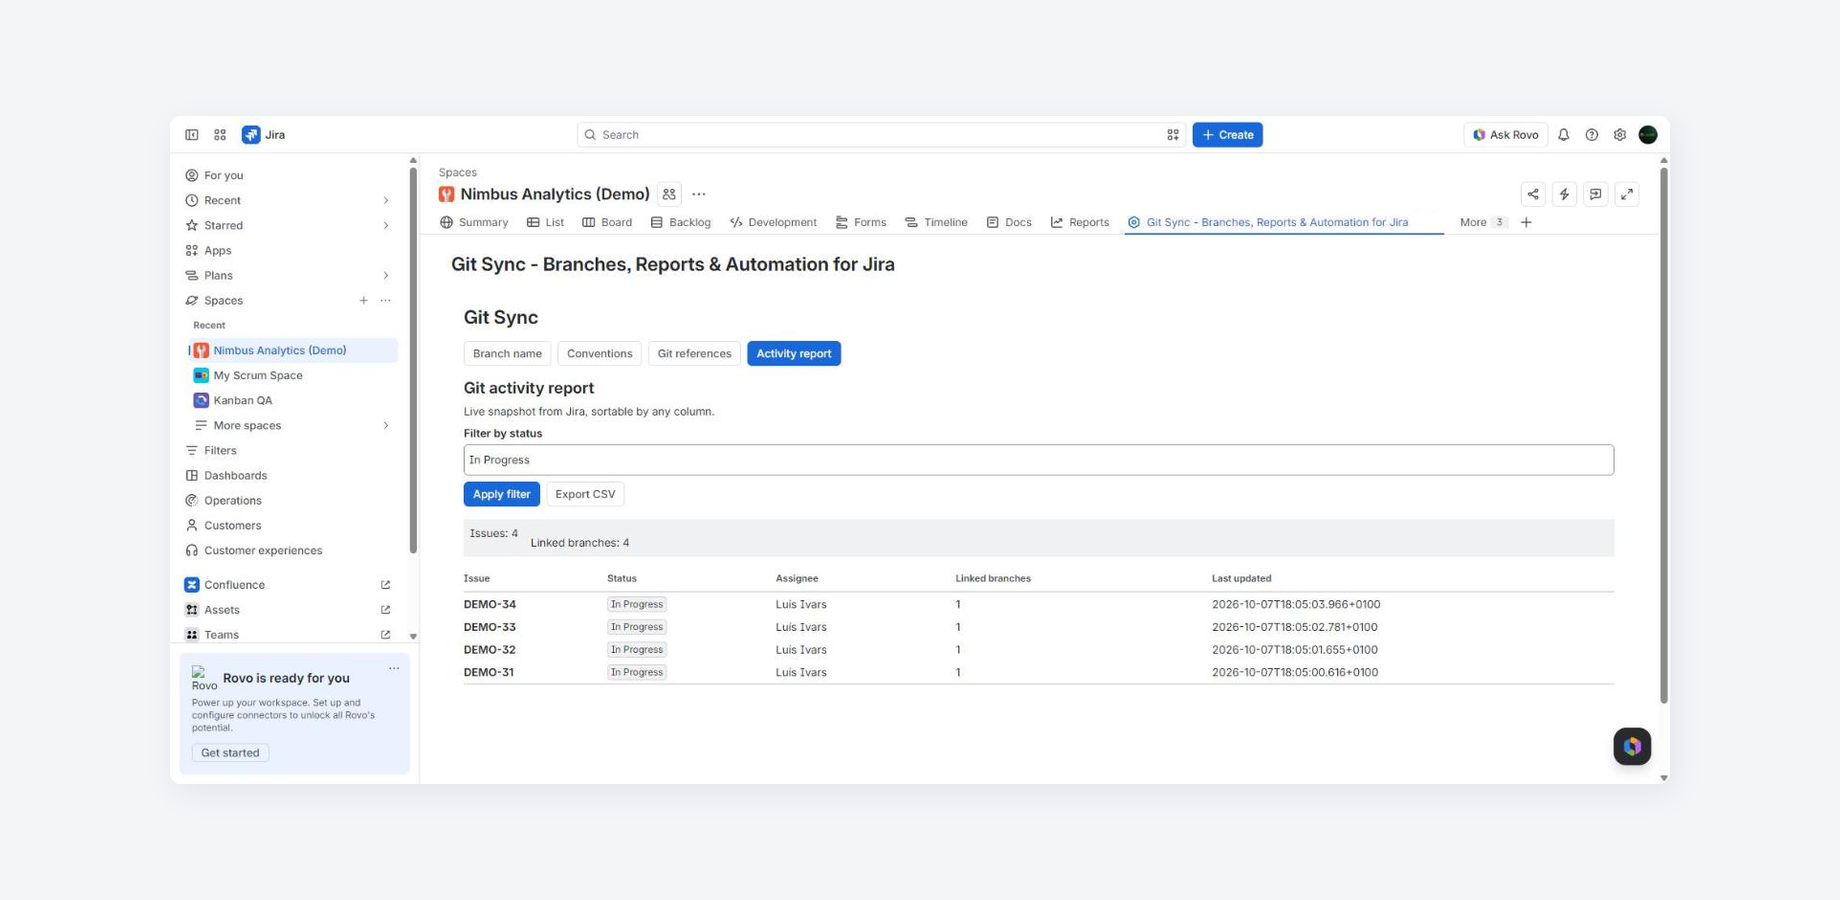Open Assets external link icon
This screenshot has height=900, width=1840.
(x=385, y=610)
